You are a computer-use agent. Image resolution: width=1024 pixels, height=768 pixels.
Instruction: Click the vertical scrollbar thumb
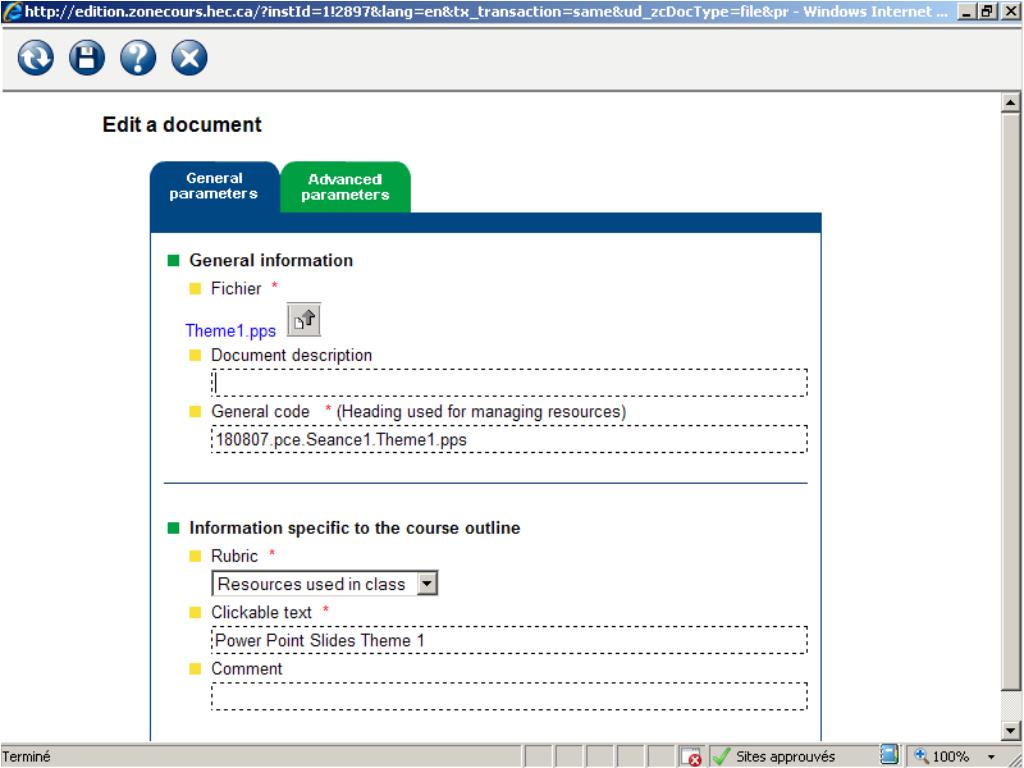click(x=1011, y=400)
